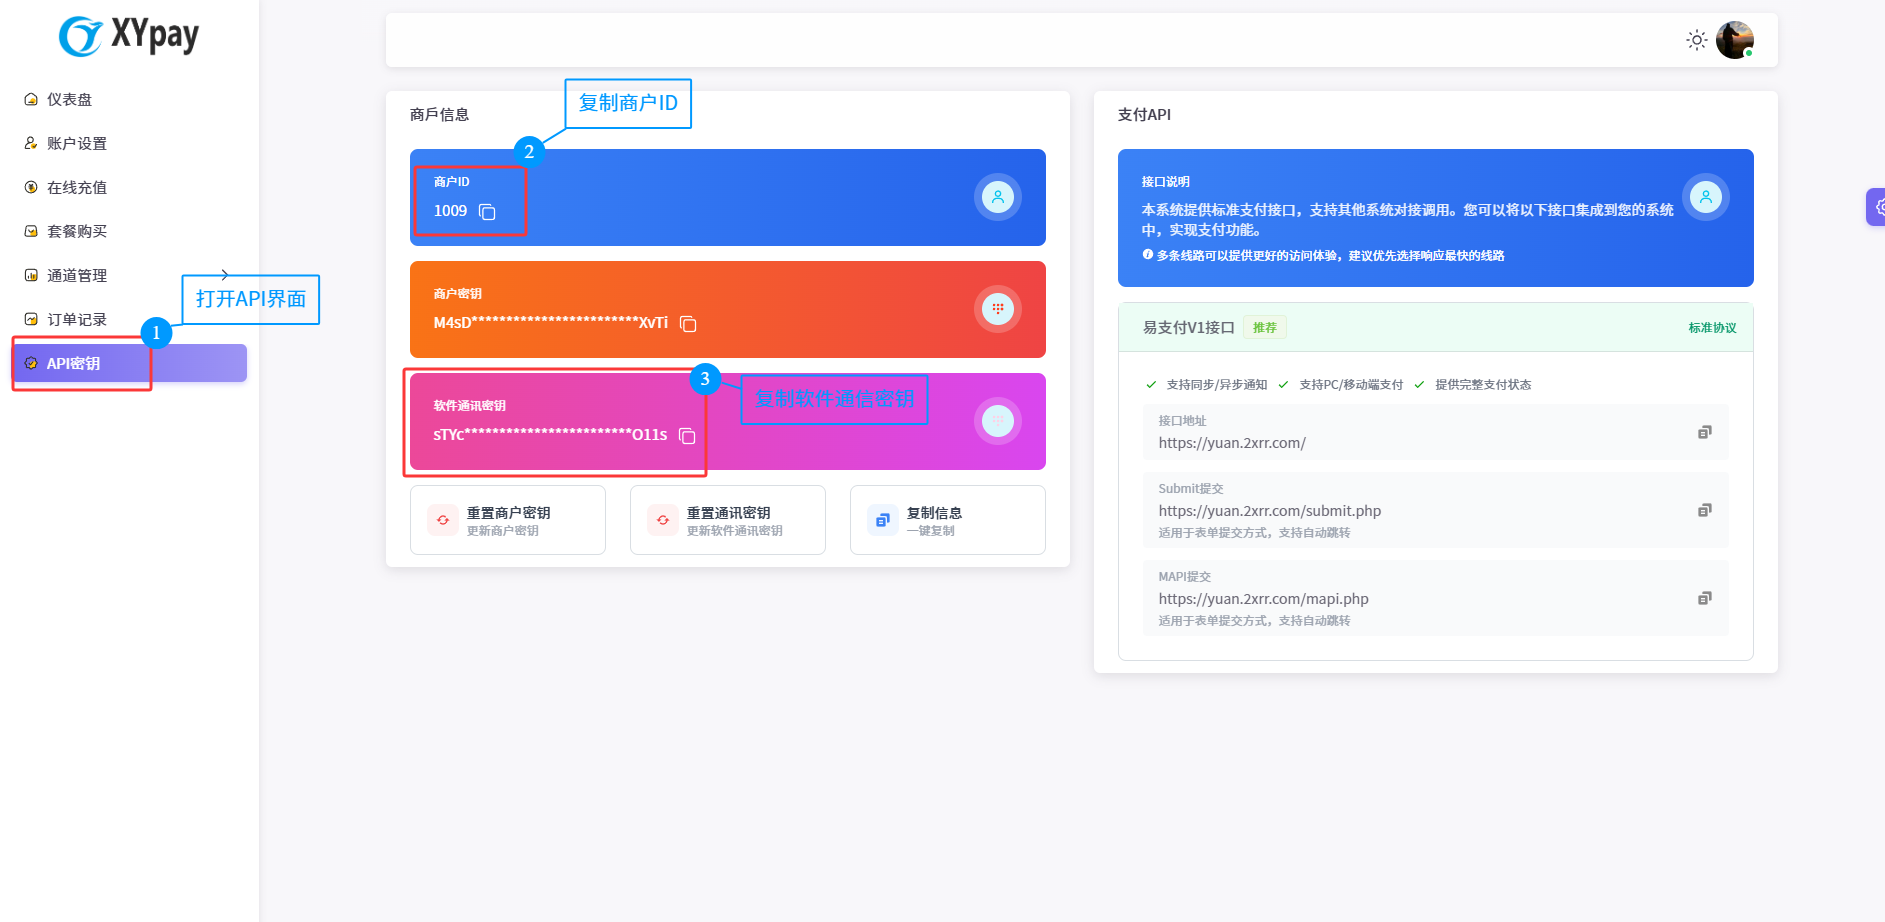The height and width of the screenshot is (922, 1885).
Task: Copy the software communication key icon
Action: click(687, 436)
